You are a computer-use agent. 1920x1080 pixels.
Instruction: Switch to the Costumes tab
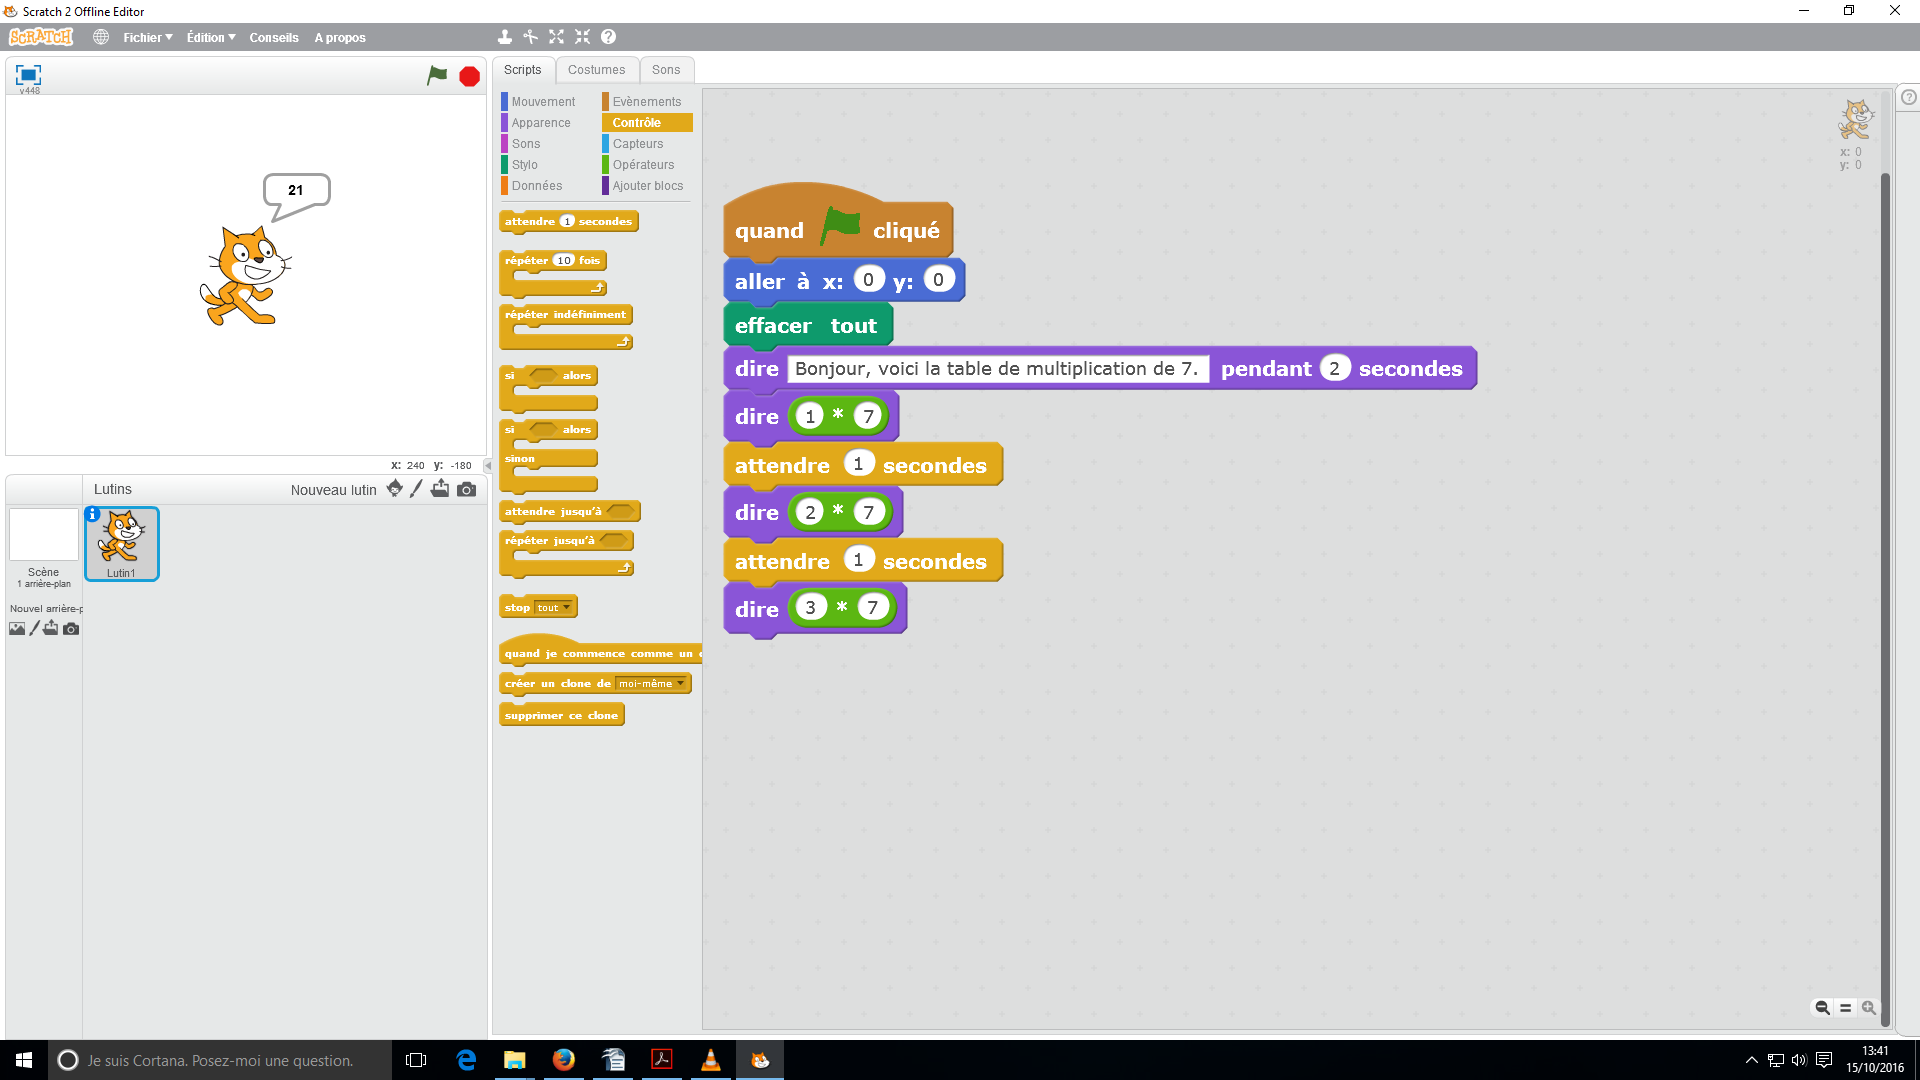(x=596, y=70)
